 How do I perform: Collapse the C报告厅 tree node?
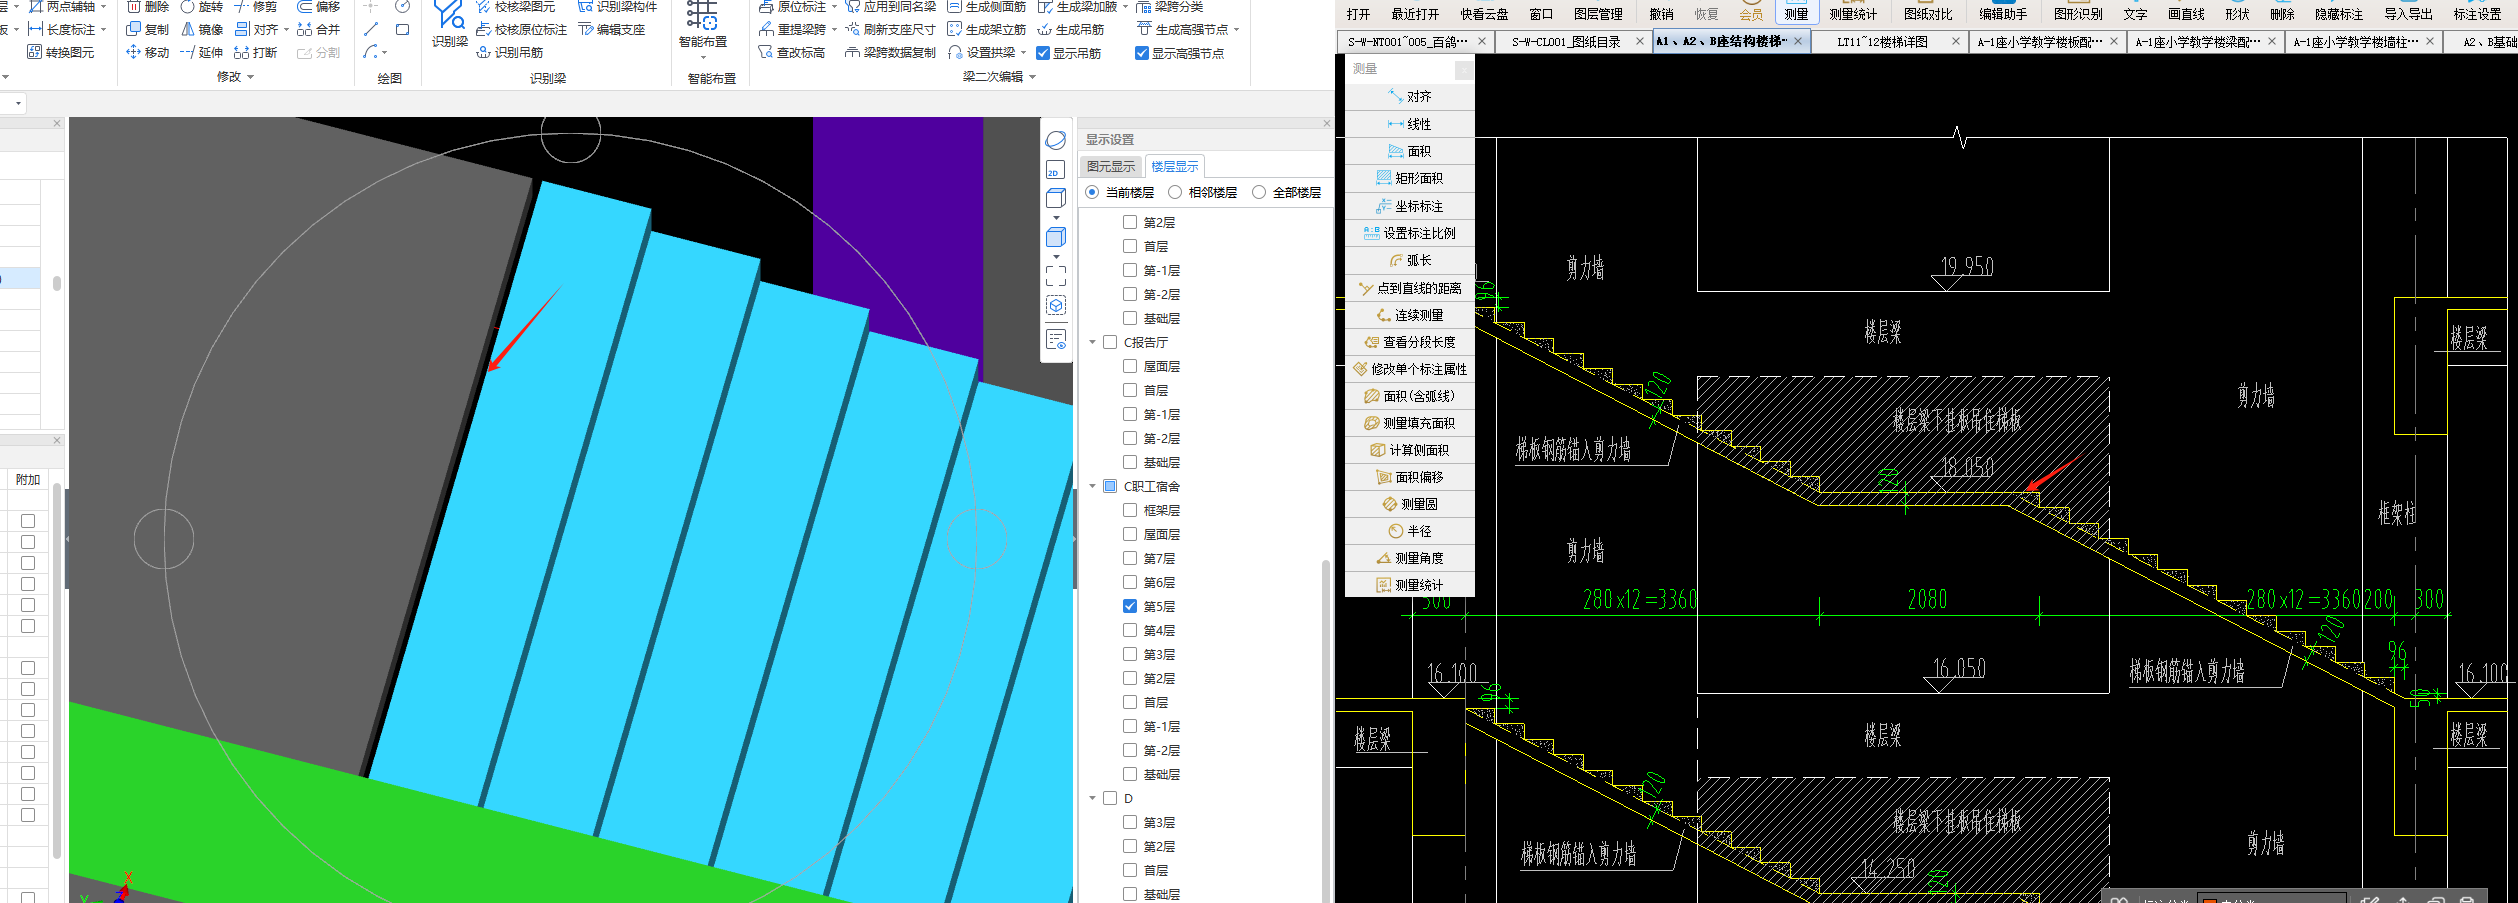click(x=1092, y=342)
